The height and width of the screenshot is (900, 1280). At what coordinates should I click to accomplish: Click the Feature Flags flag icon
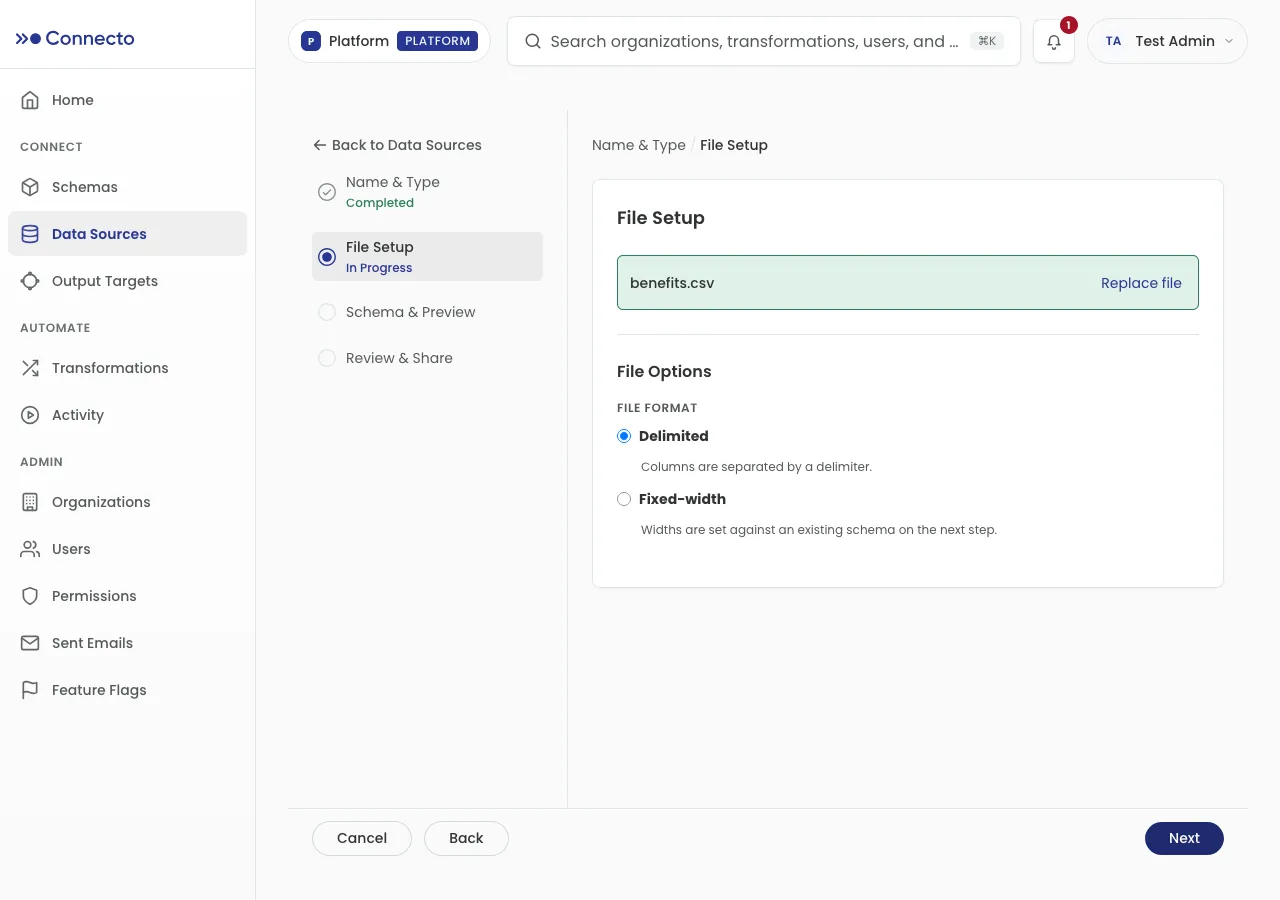[30, 690]
